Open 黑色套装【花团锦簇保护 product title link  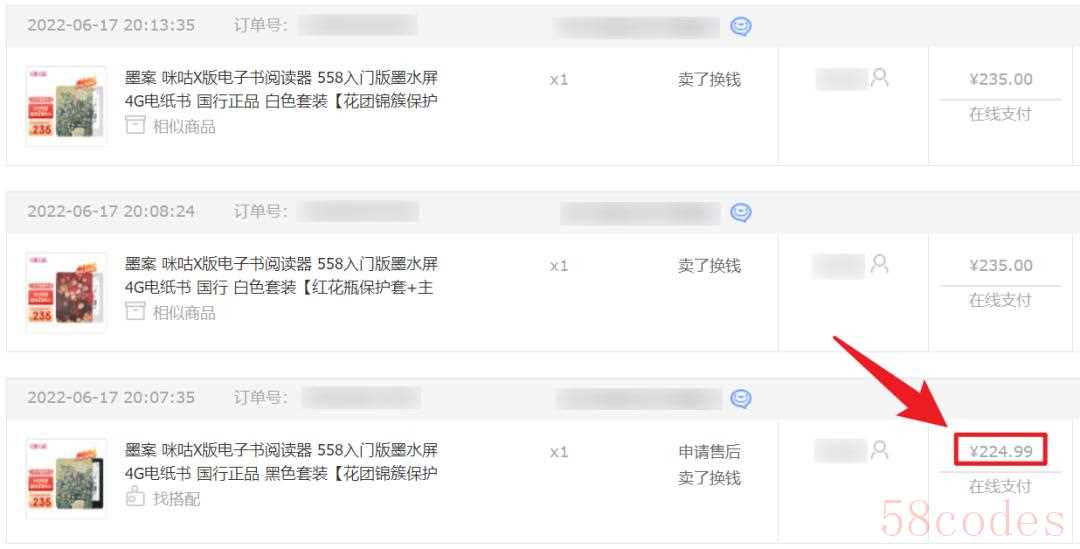point(281,462)
